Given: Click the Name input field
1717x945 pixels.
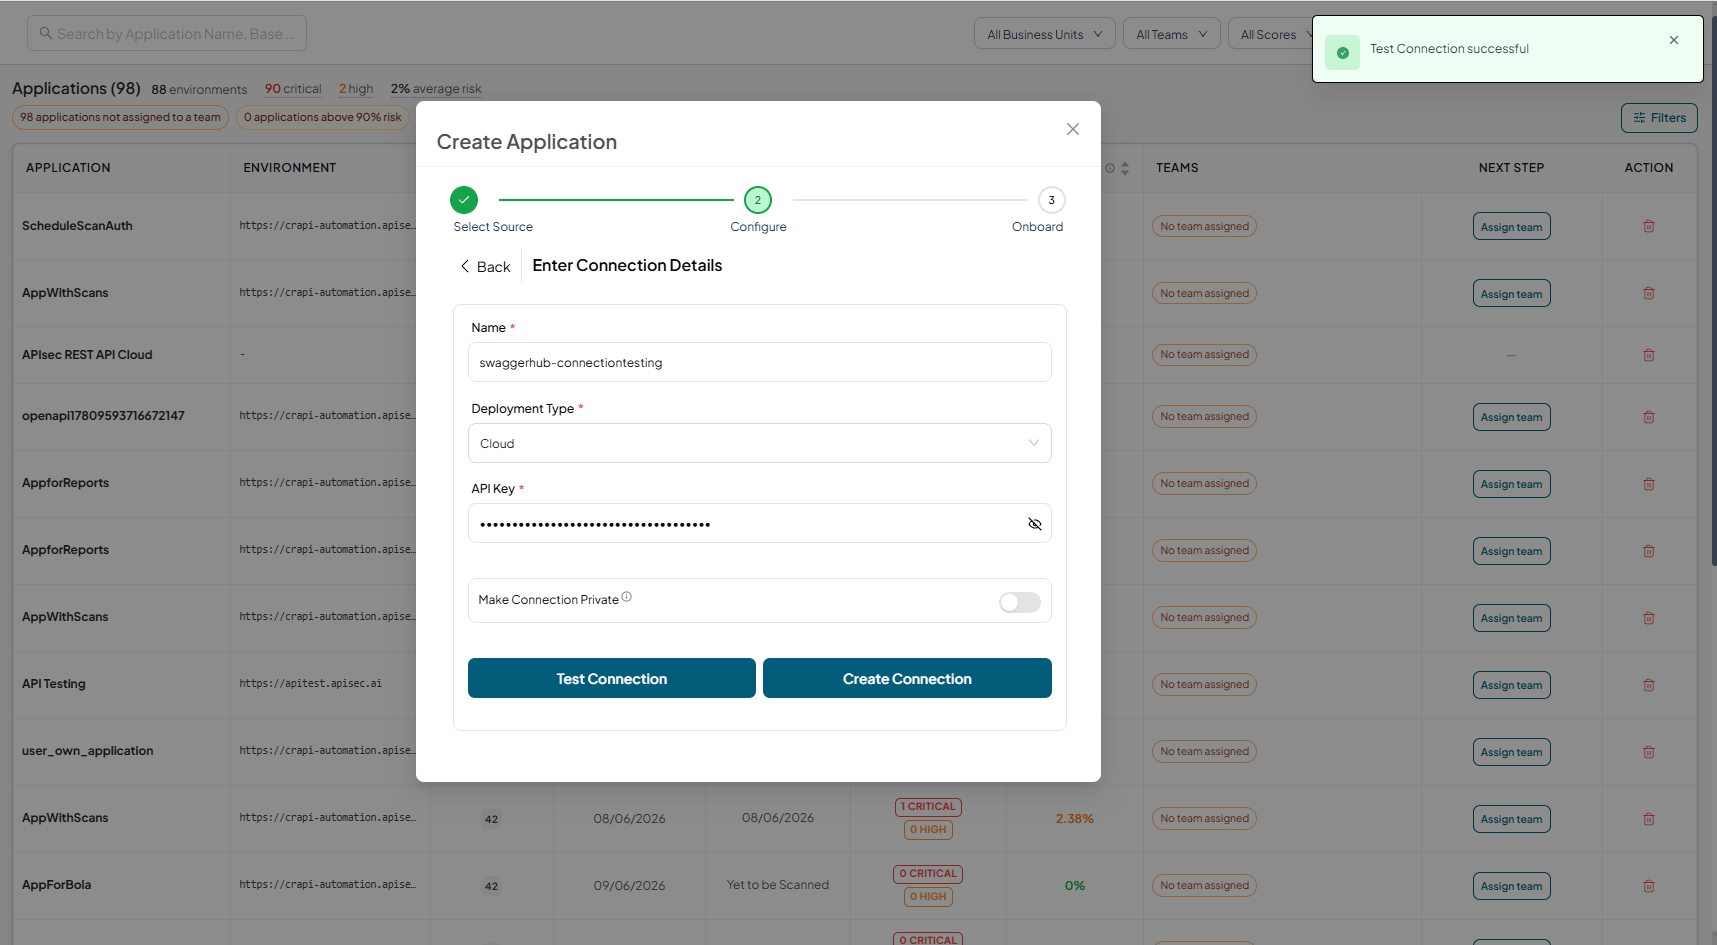Looking at the screenshot, I should (760, 362).
